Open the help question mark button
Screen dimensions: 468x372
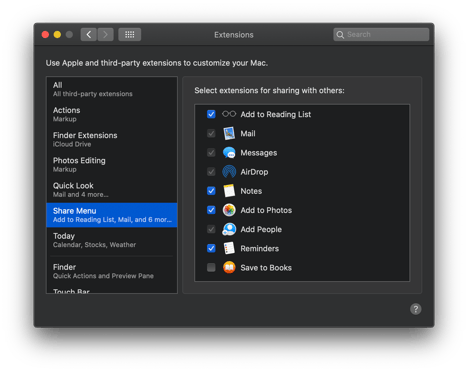pos(416,309)
